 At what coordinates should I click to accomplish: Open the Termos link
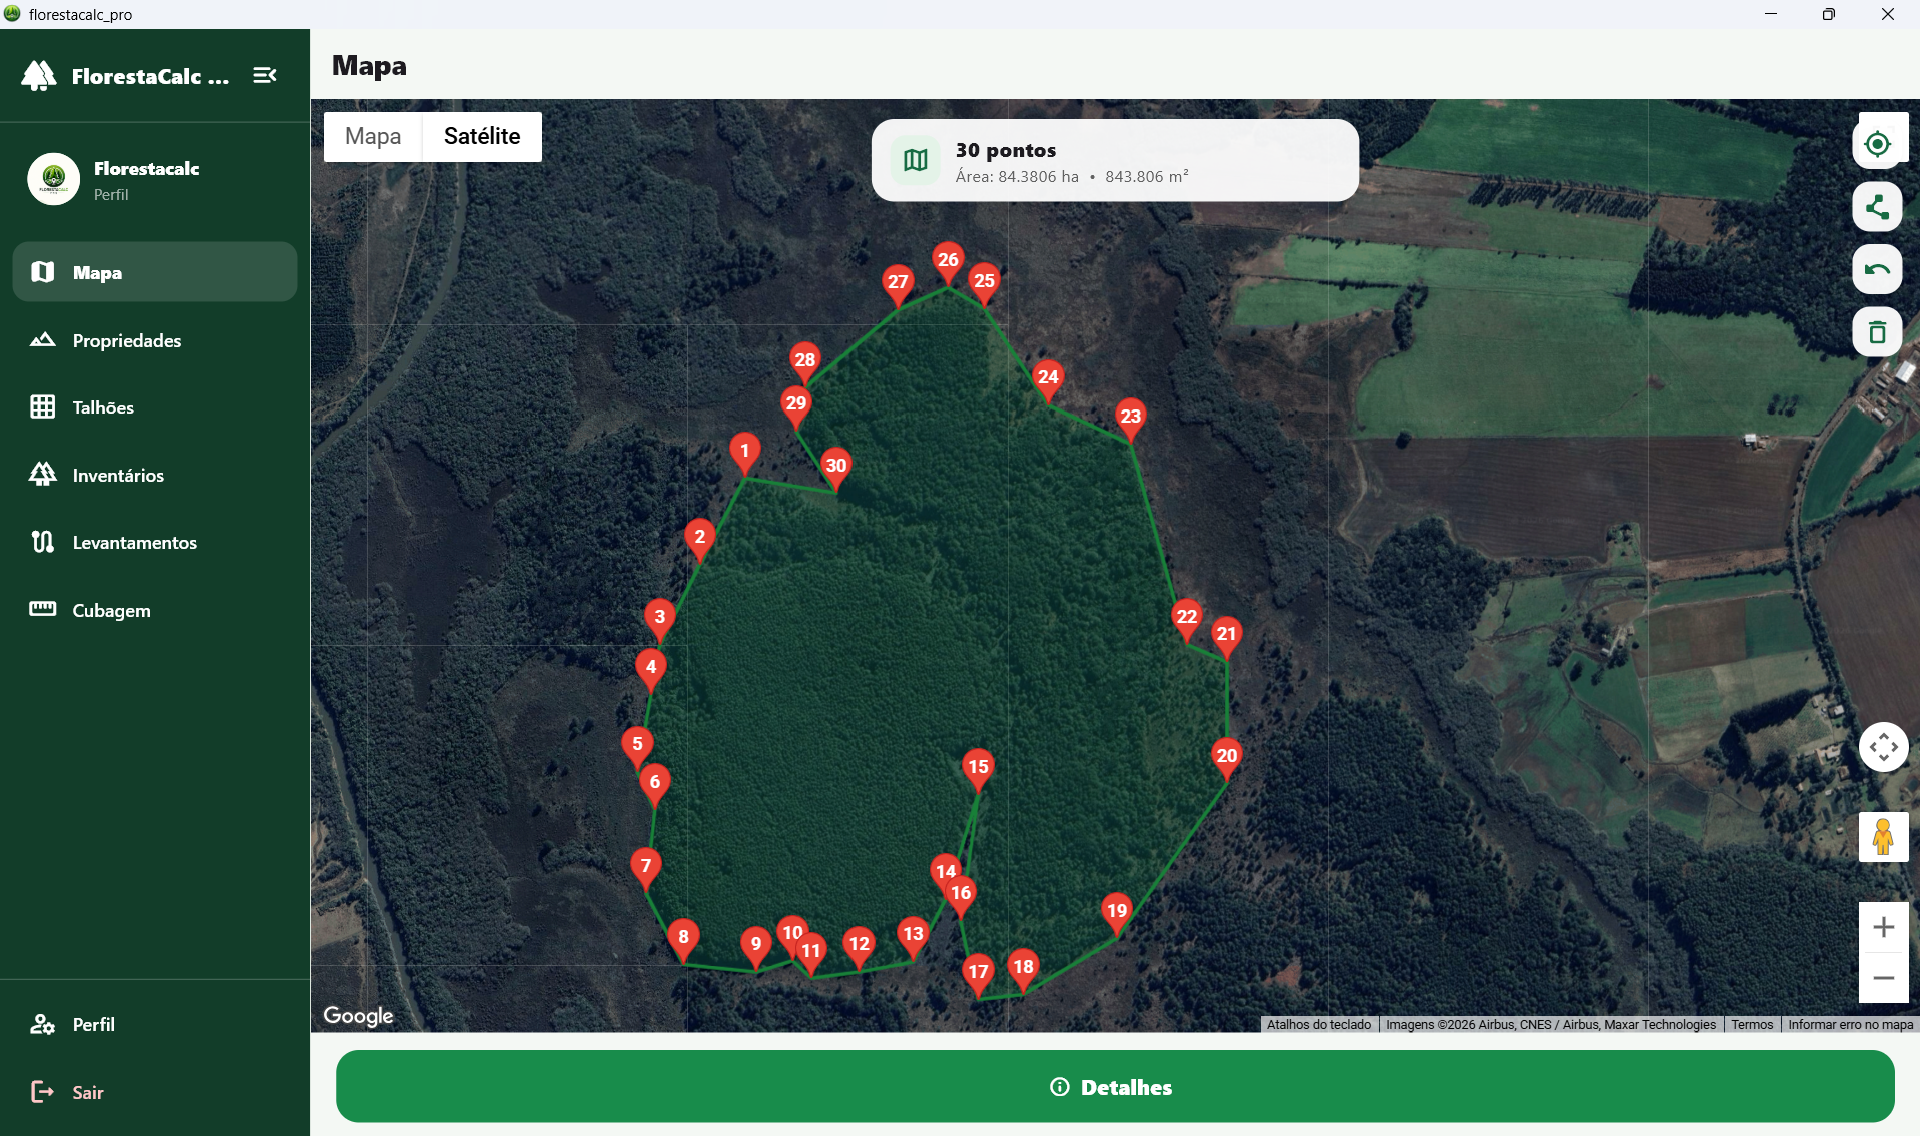[1751, 1024]
